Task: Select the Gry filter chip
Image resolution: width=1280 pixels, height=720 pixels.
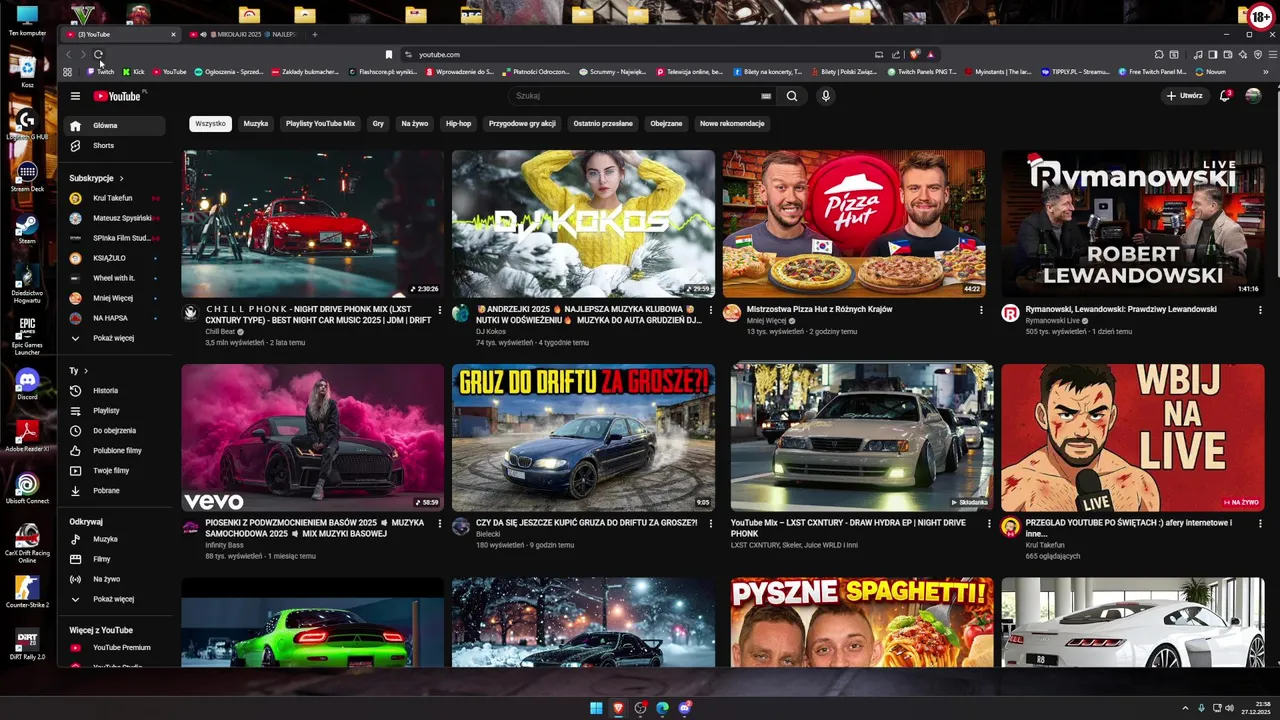Action: coord(378,124)
